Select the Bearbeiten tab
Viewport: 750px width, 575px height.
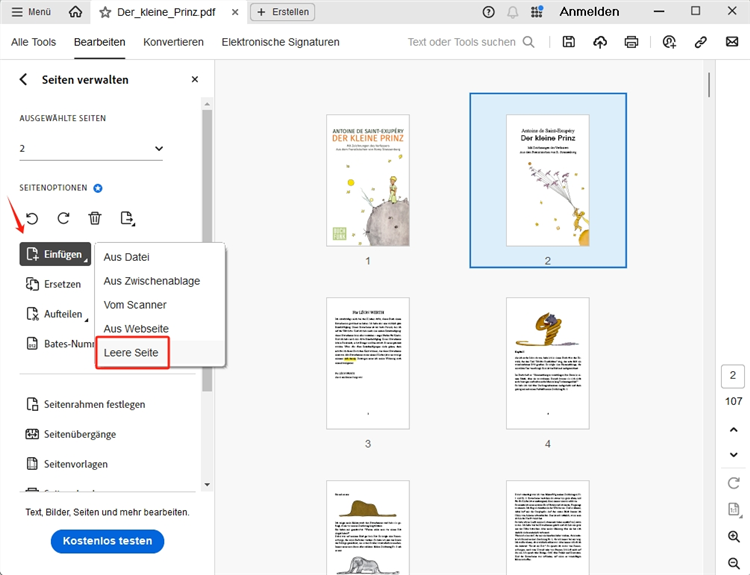click(x=99, y=42)
